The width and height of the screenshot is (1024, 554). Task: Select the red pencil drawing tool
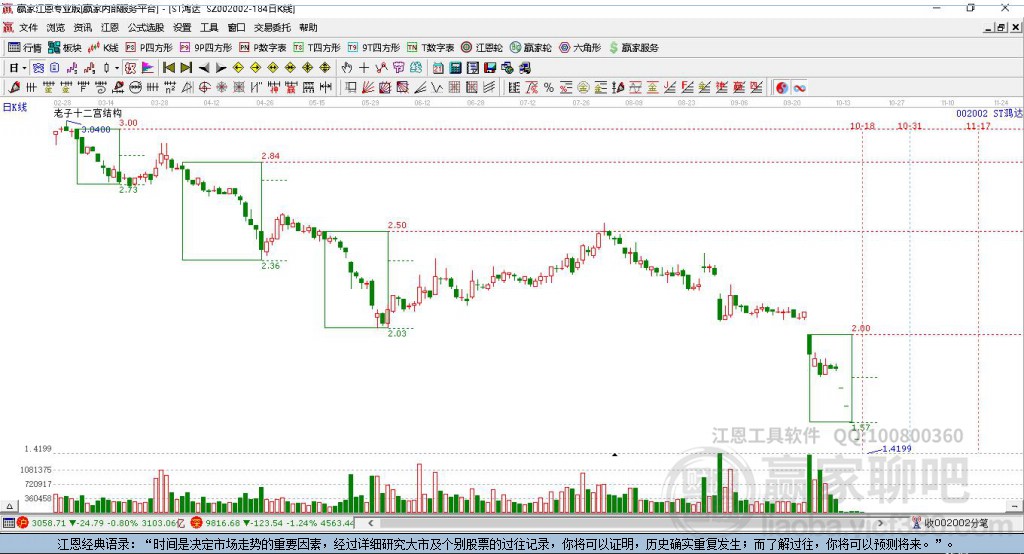(x=14, y=88)
